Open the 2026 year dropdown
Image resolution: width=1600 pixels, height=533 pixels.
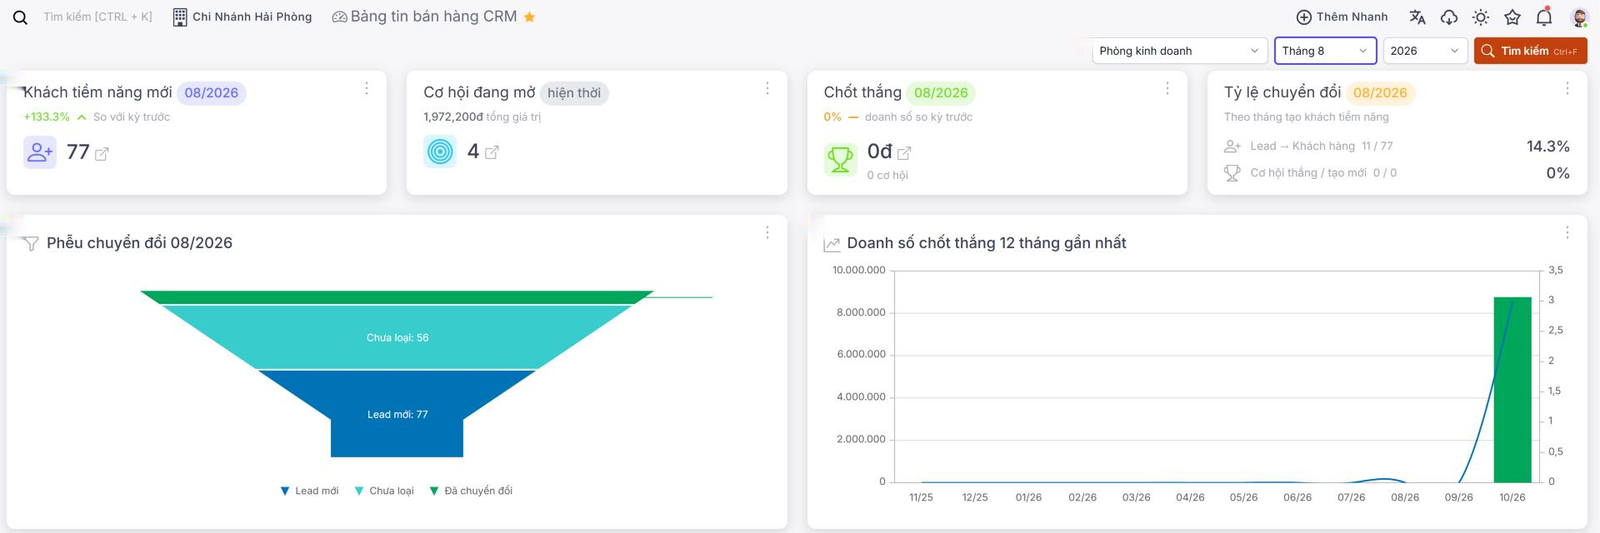(x=1424, y=51)
